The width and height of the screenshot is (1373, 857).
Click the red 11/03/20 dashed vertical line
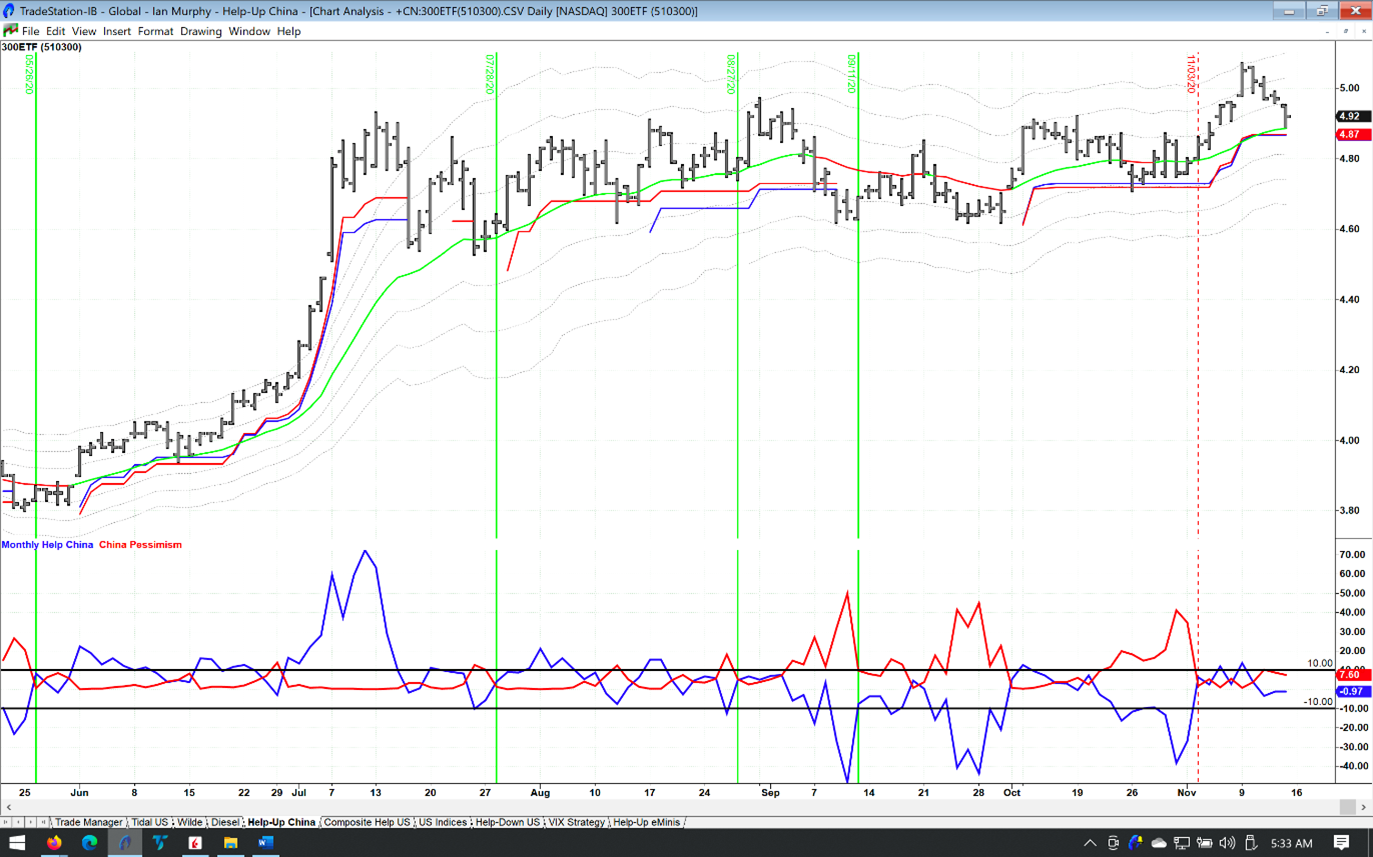(x=1198, y=400)
